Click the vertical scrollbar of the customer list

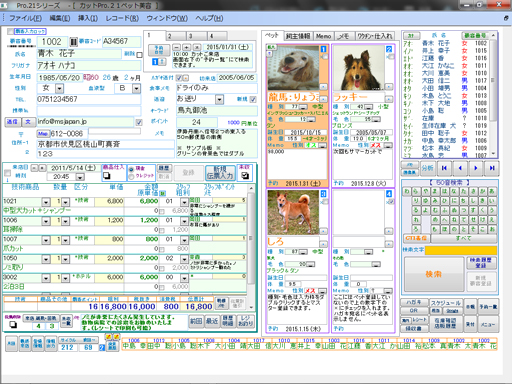[493, 94]
